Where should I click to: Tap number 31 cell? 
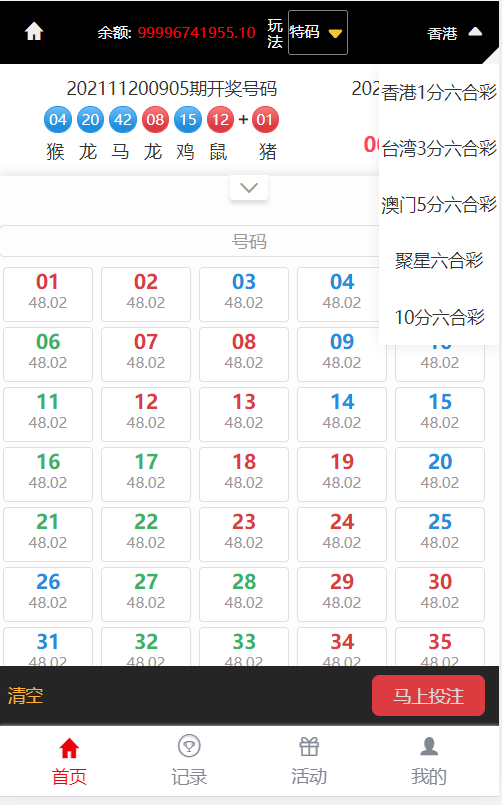click(x=48, y=647)
